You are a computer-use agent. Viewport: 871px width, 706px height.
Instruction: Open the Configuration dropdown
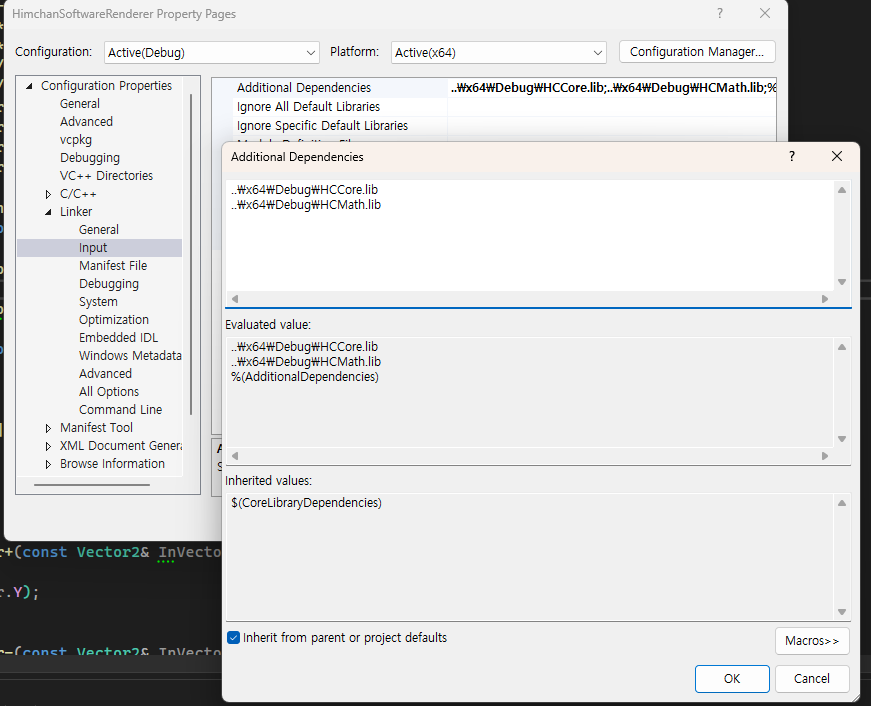coord(211,52)
